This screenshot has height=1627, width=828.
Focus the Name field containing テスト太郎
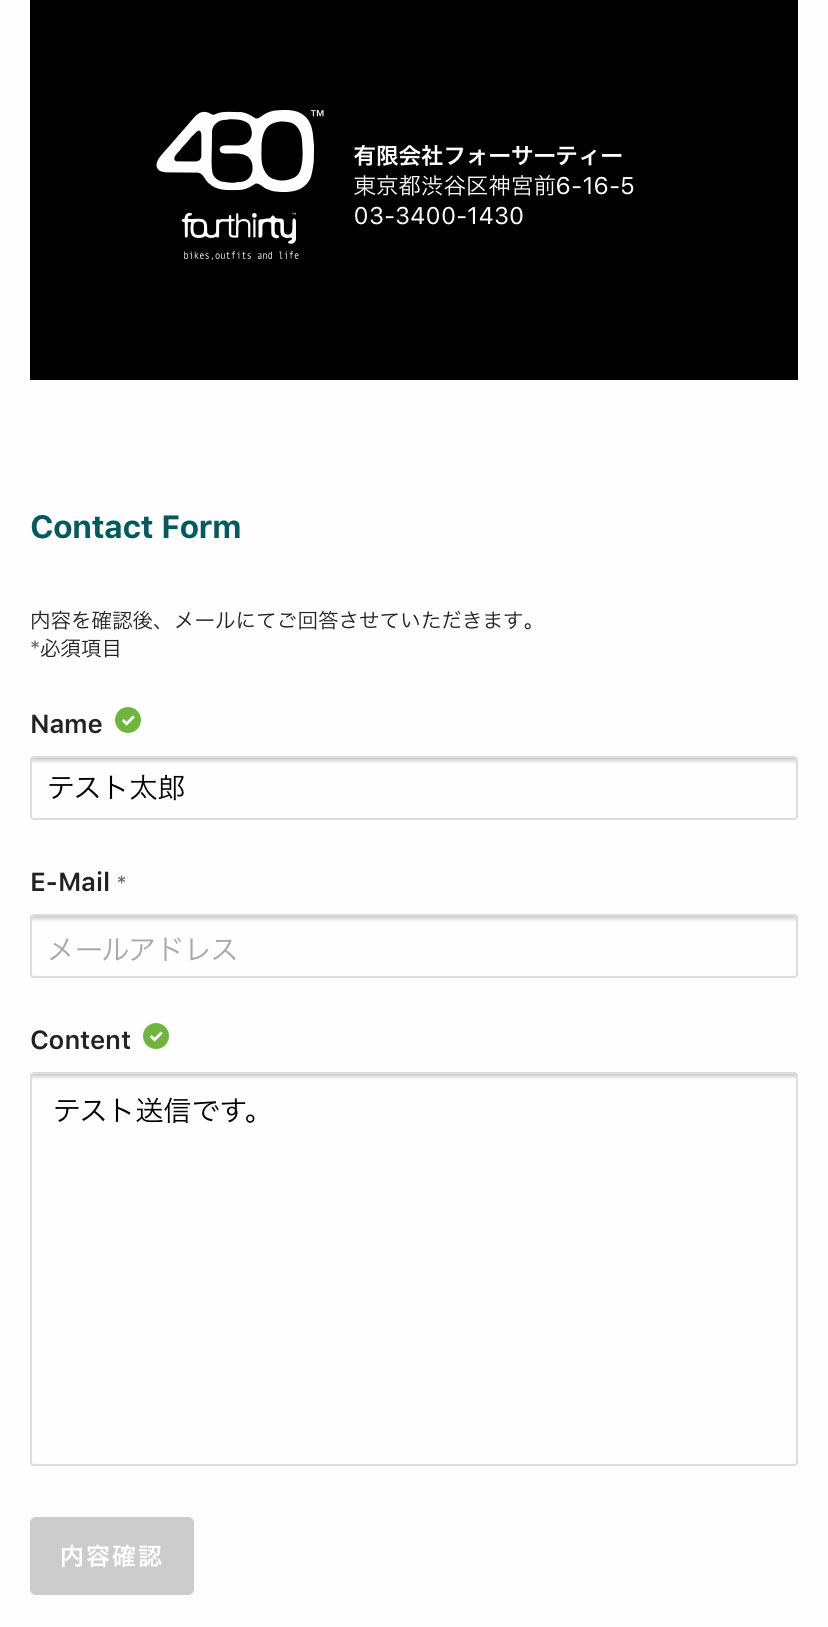[414, 788]
